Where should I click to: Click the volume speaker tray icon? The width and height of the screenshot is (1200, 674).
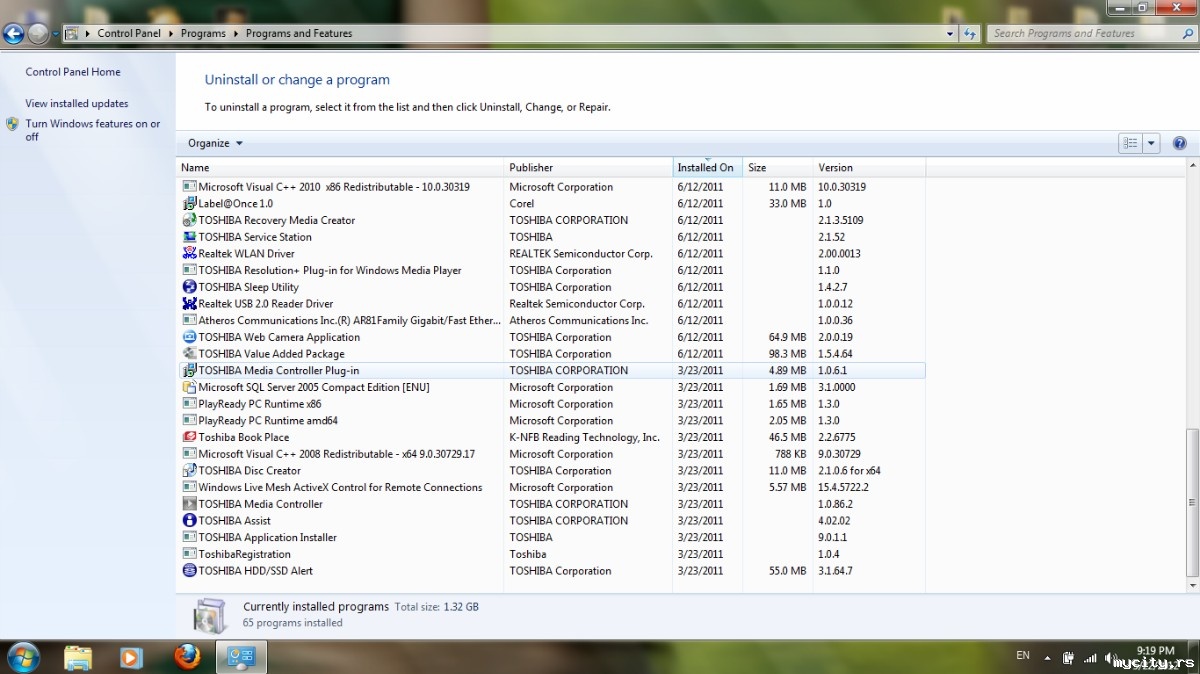click(1109, 658)
